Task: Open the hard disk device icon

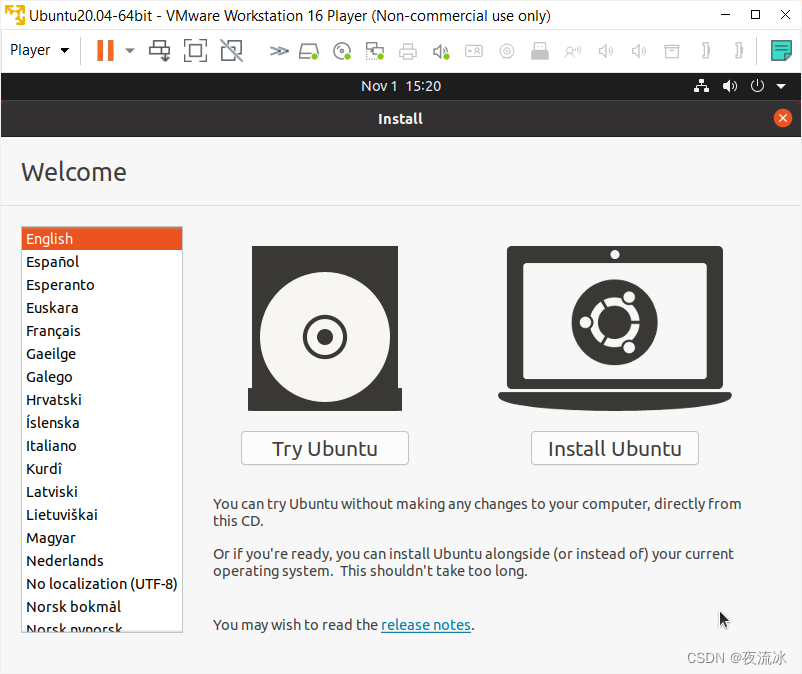Action: click(309, 51)
